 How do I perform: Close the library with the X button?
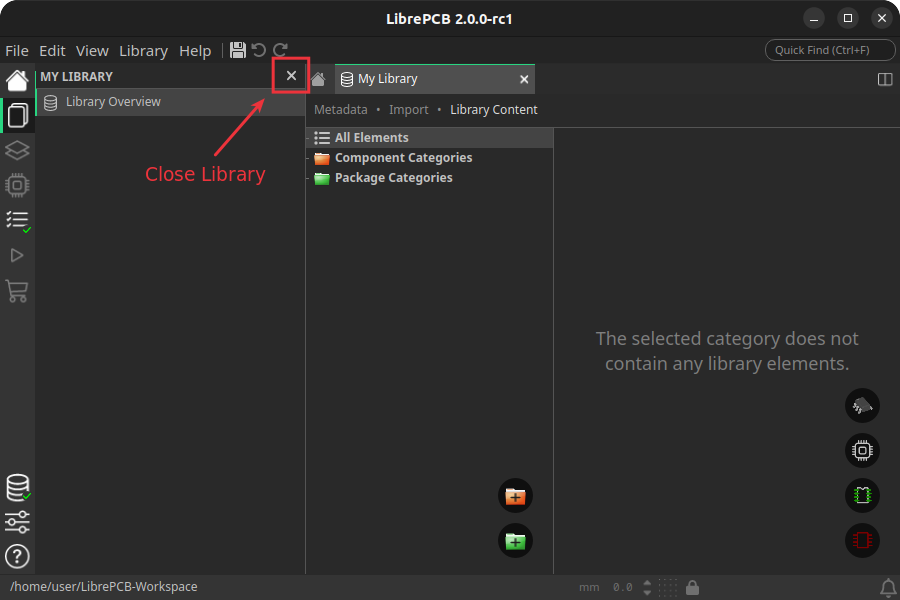pos(291,76)
